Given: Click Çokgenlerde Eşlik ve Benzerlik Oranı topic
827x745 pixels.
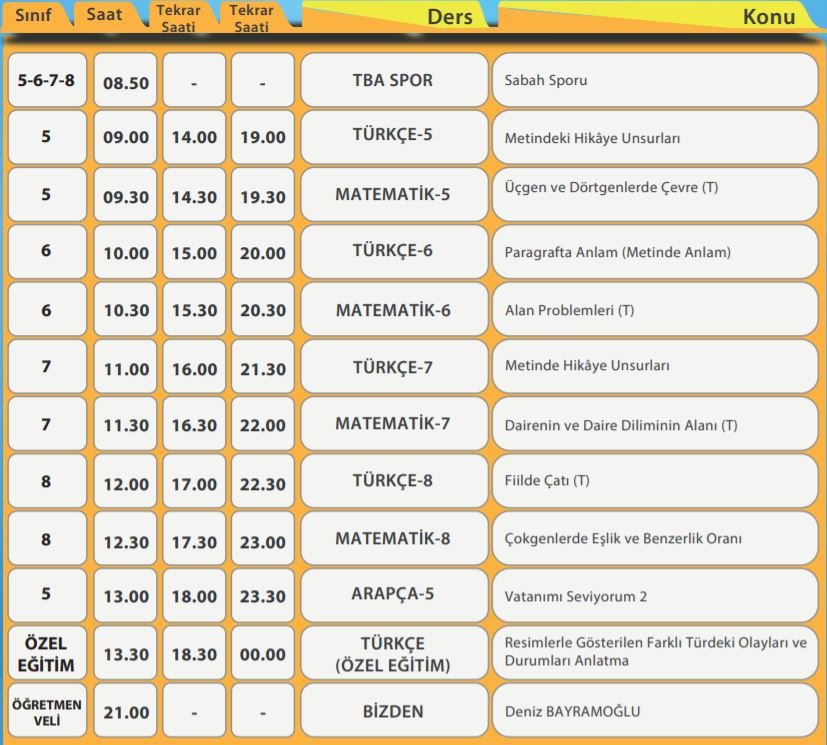Looking at the screenshot, I should point(655,539).
